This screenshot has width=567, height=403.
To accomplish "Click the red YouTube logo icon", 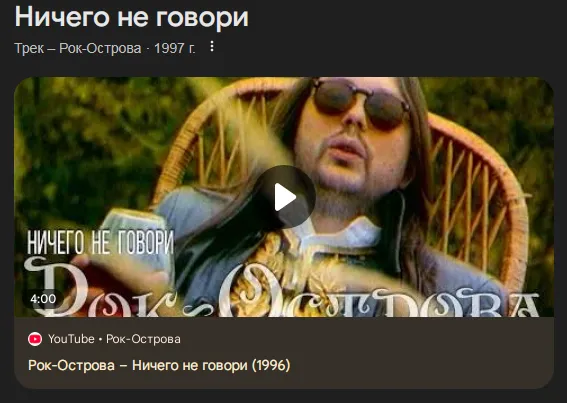I will tap(35, 339).
